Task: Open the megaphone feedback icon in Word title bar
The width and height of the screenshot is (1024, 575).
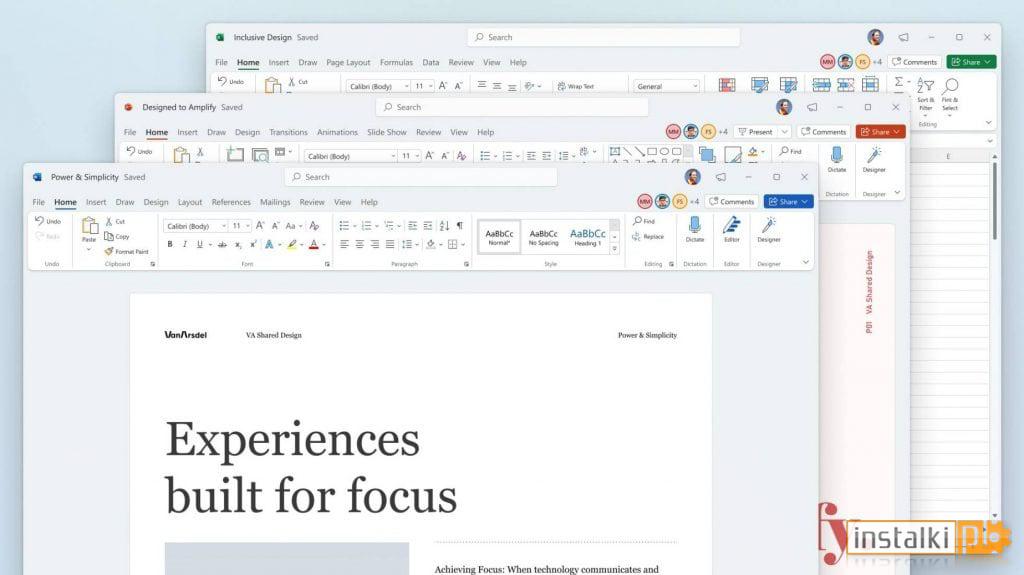Action: click(721, 177)
